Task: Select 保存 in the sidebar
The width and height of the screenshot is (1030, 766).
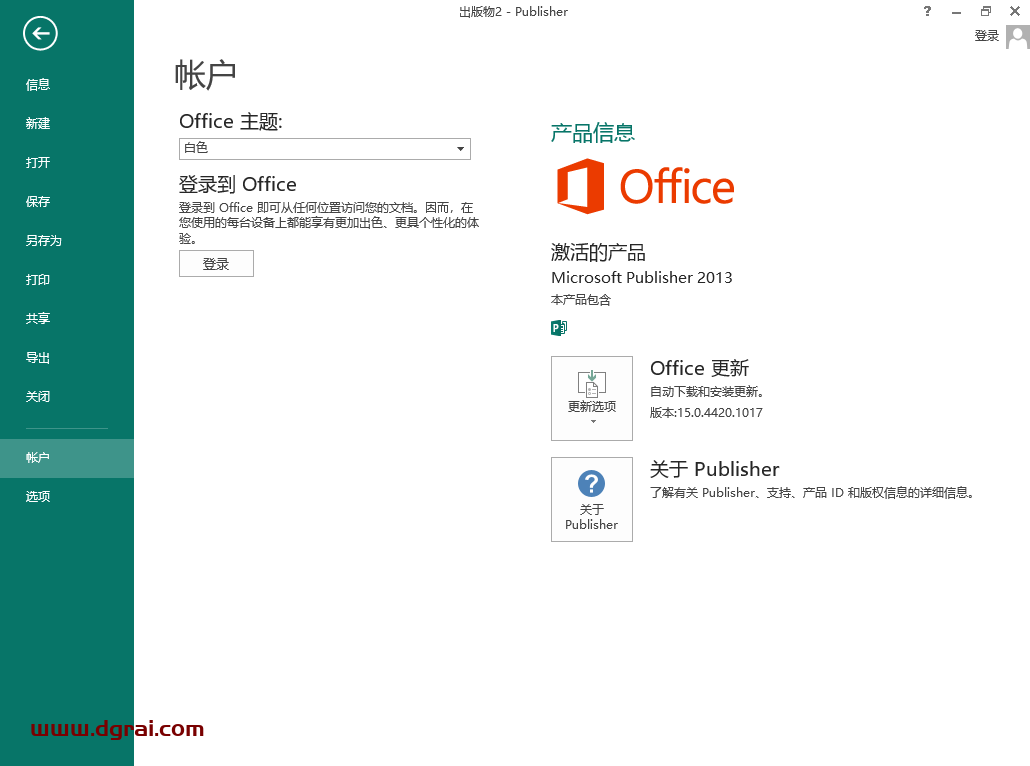Action: [37, 202]
